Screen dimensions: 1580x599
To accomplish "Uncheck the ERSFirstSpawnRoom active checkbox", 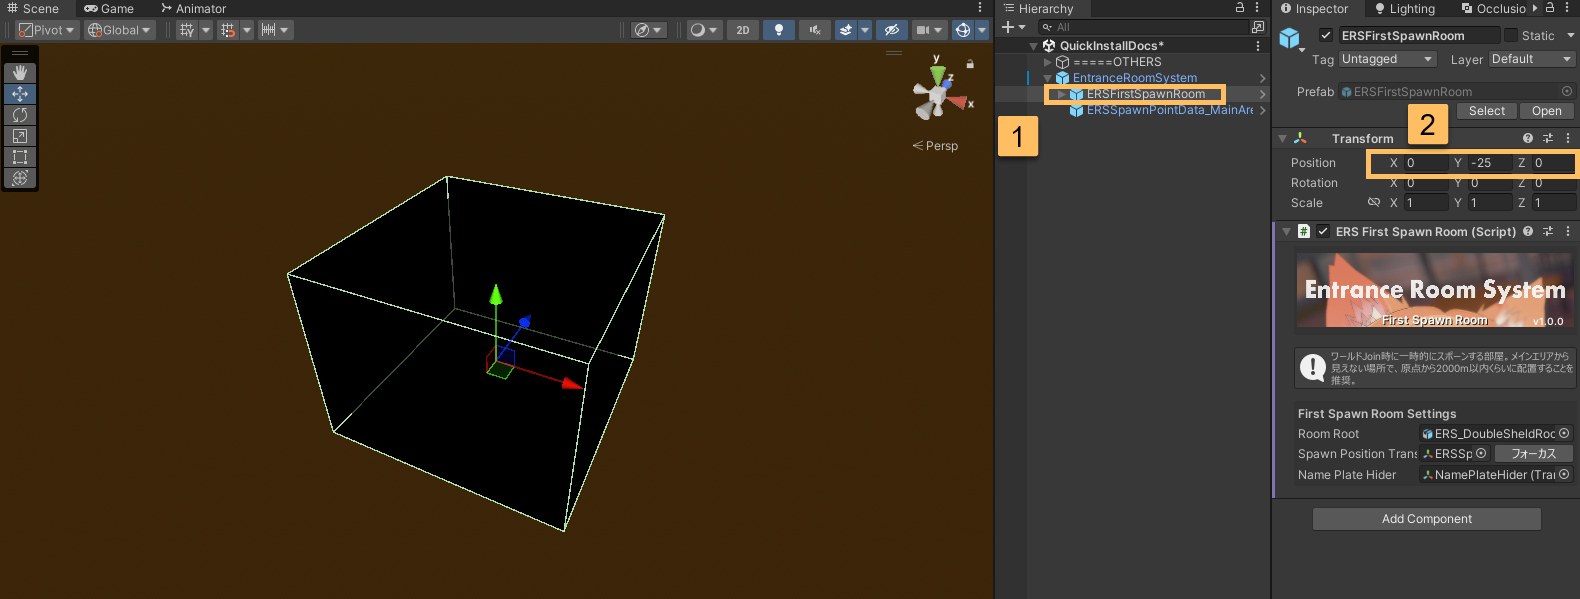I will (x=1326, y=36).
